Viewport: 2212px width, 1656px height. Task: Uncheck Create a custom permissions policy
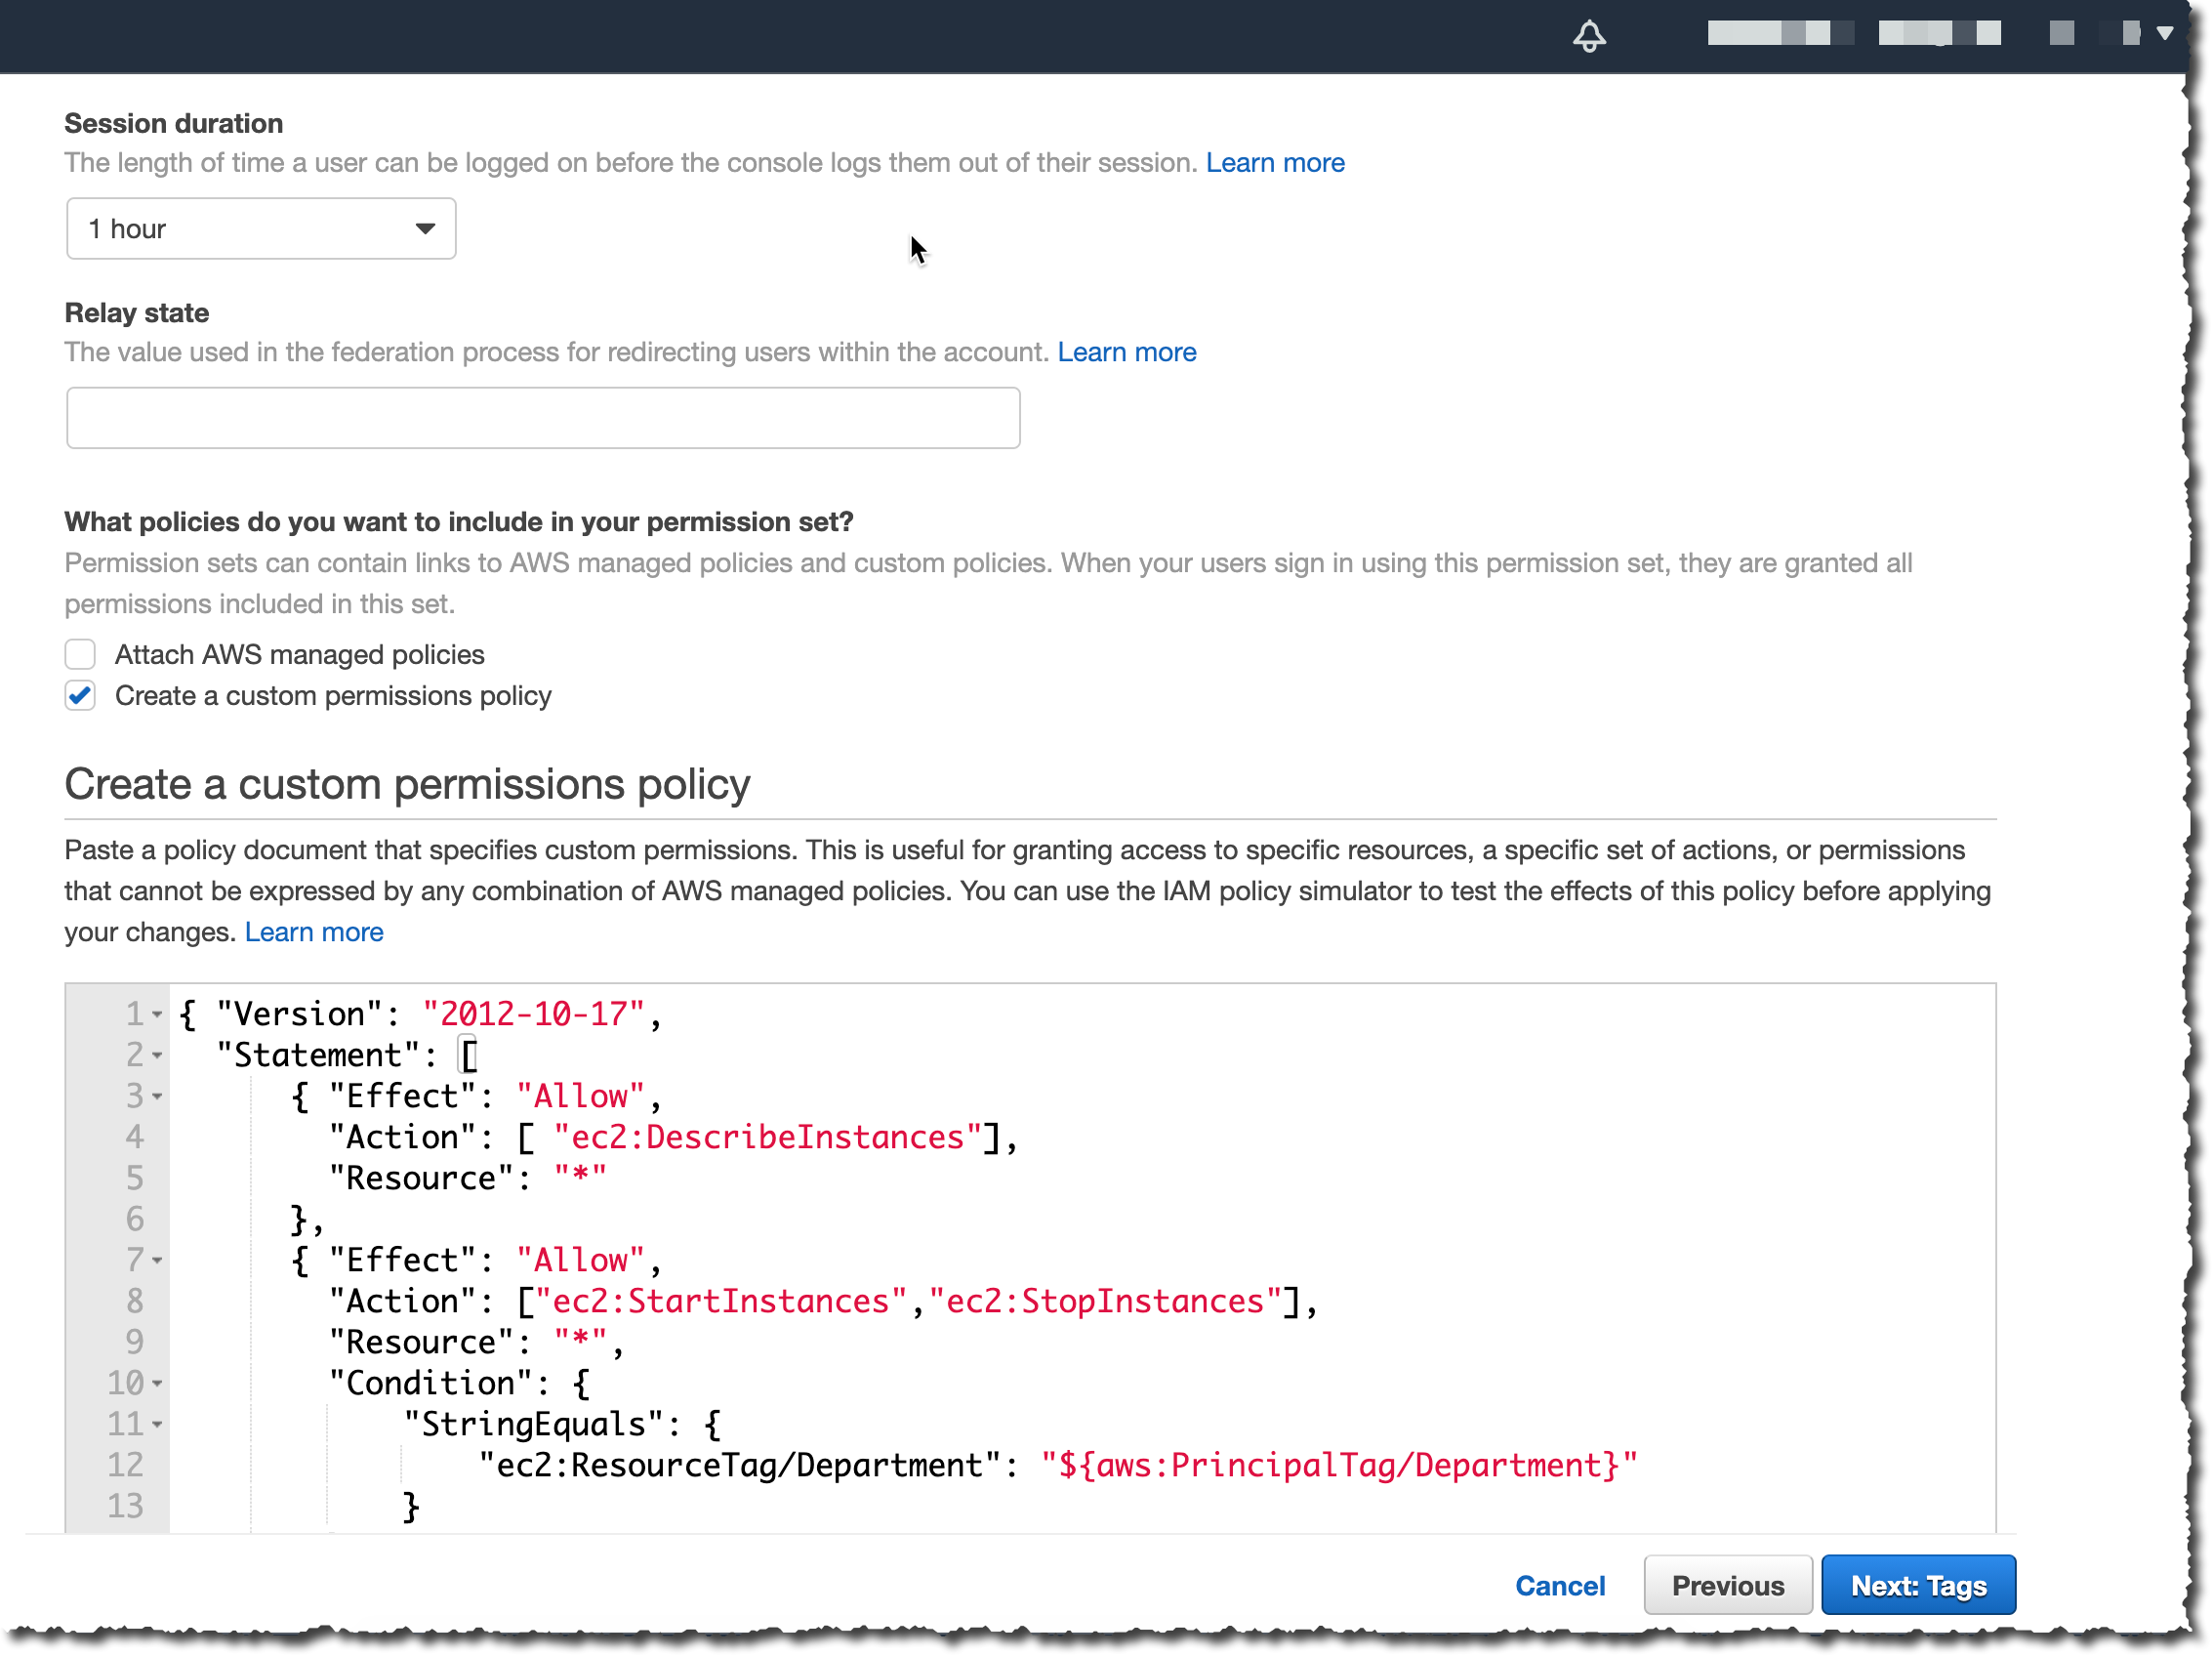tap(80, 696)
